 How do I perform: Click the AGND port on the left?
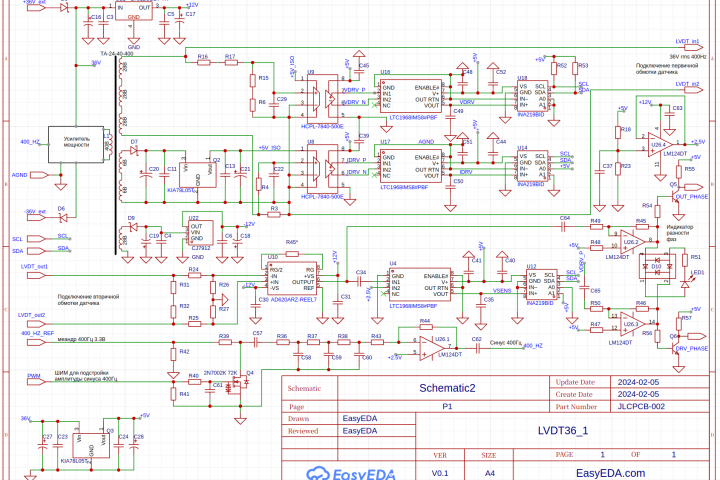(x=39, y=175)
